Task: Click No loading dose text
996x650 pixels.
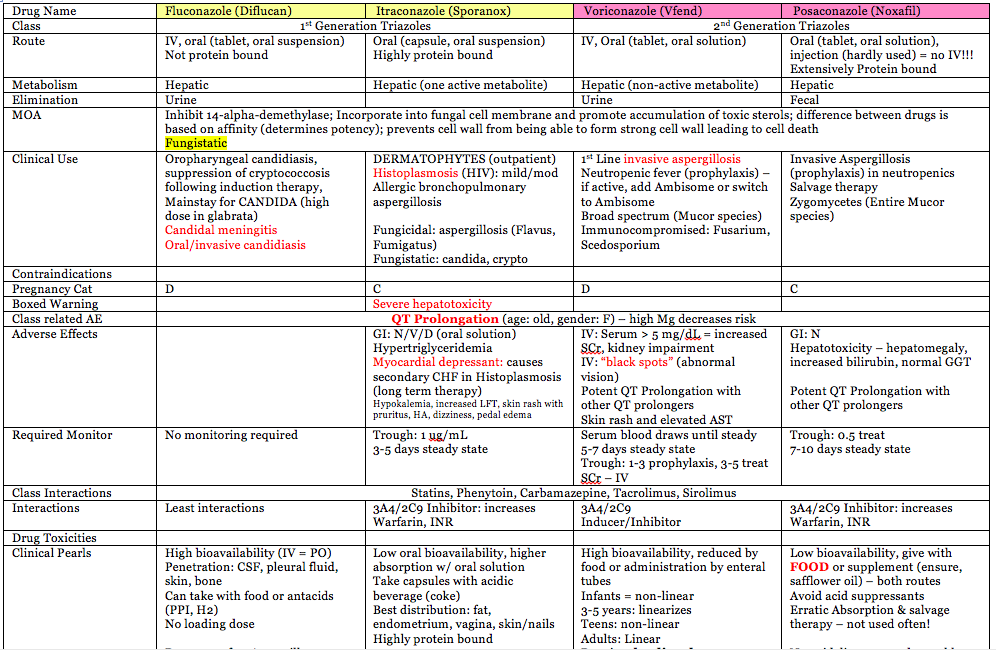Action: click(x=210, y=624)
